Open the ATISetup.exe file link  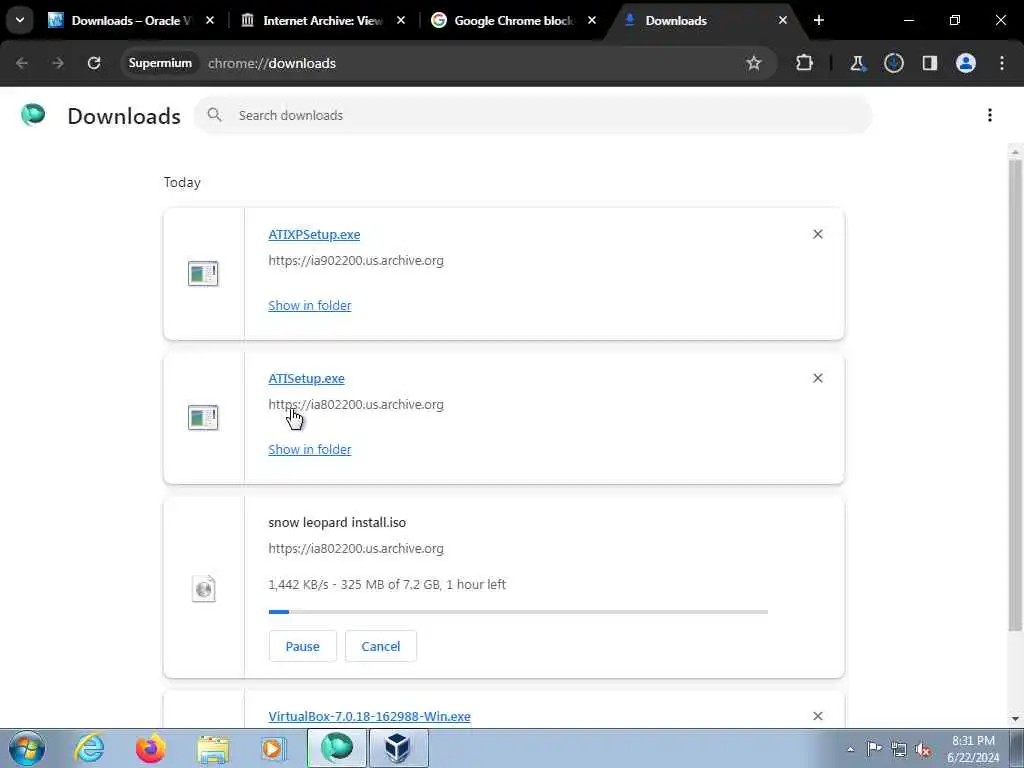coord(306,379)
